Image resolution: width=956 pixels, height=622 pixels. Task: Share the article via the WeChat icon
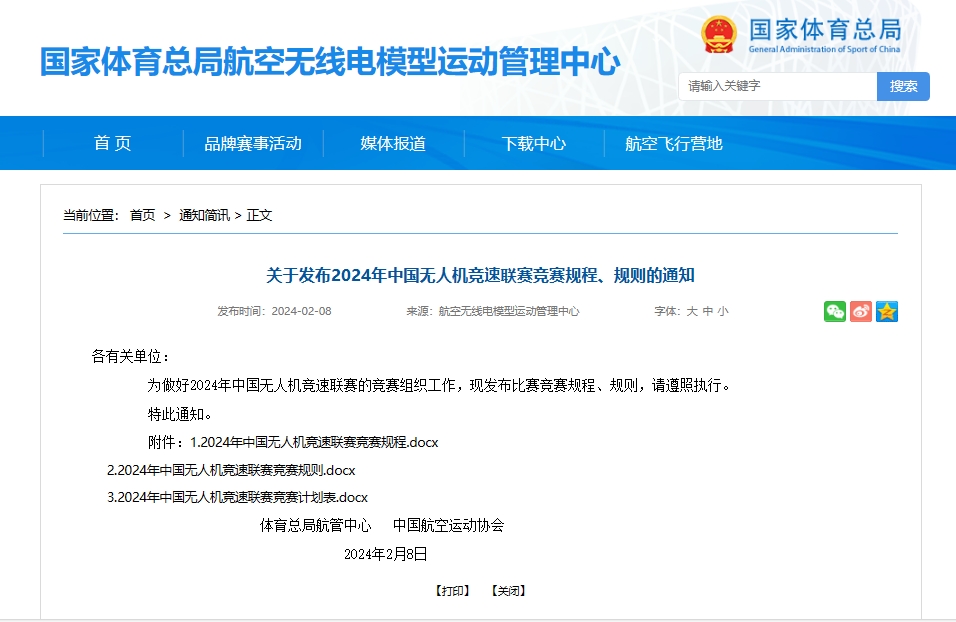click(834, 311)
